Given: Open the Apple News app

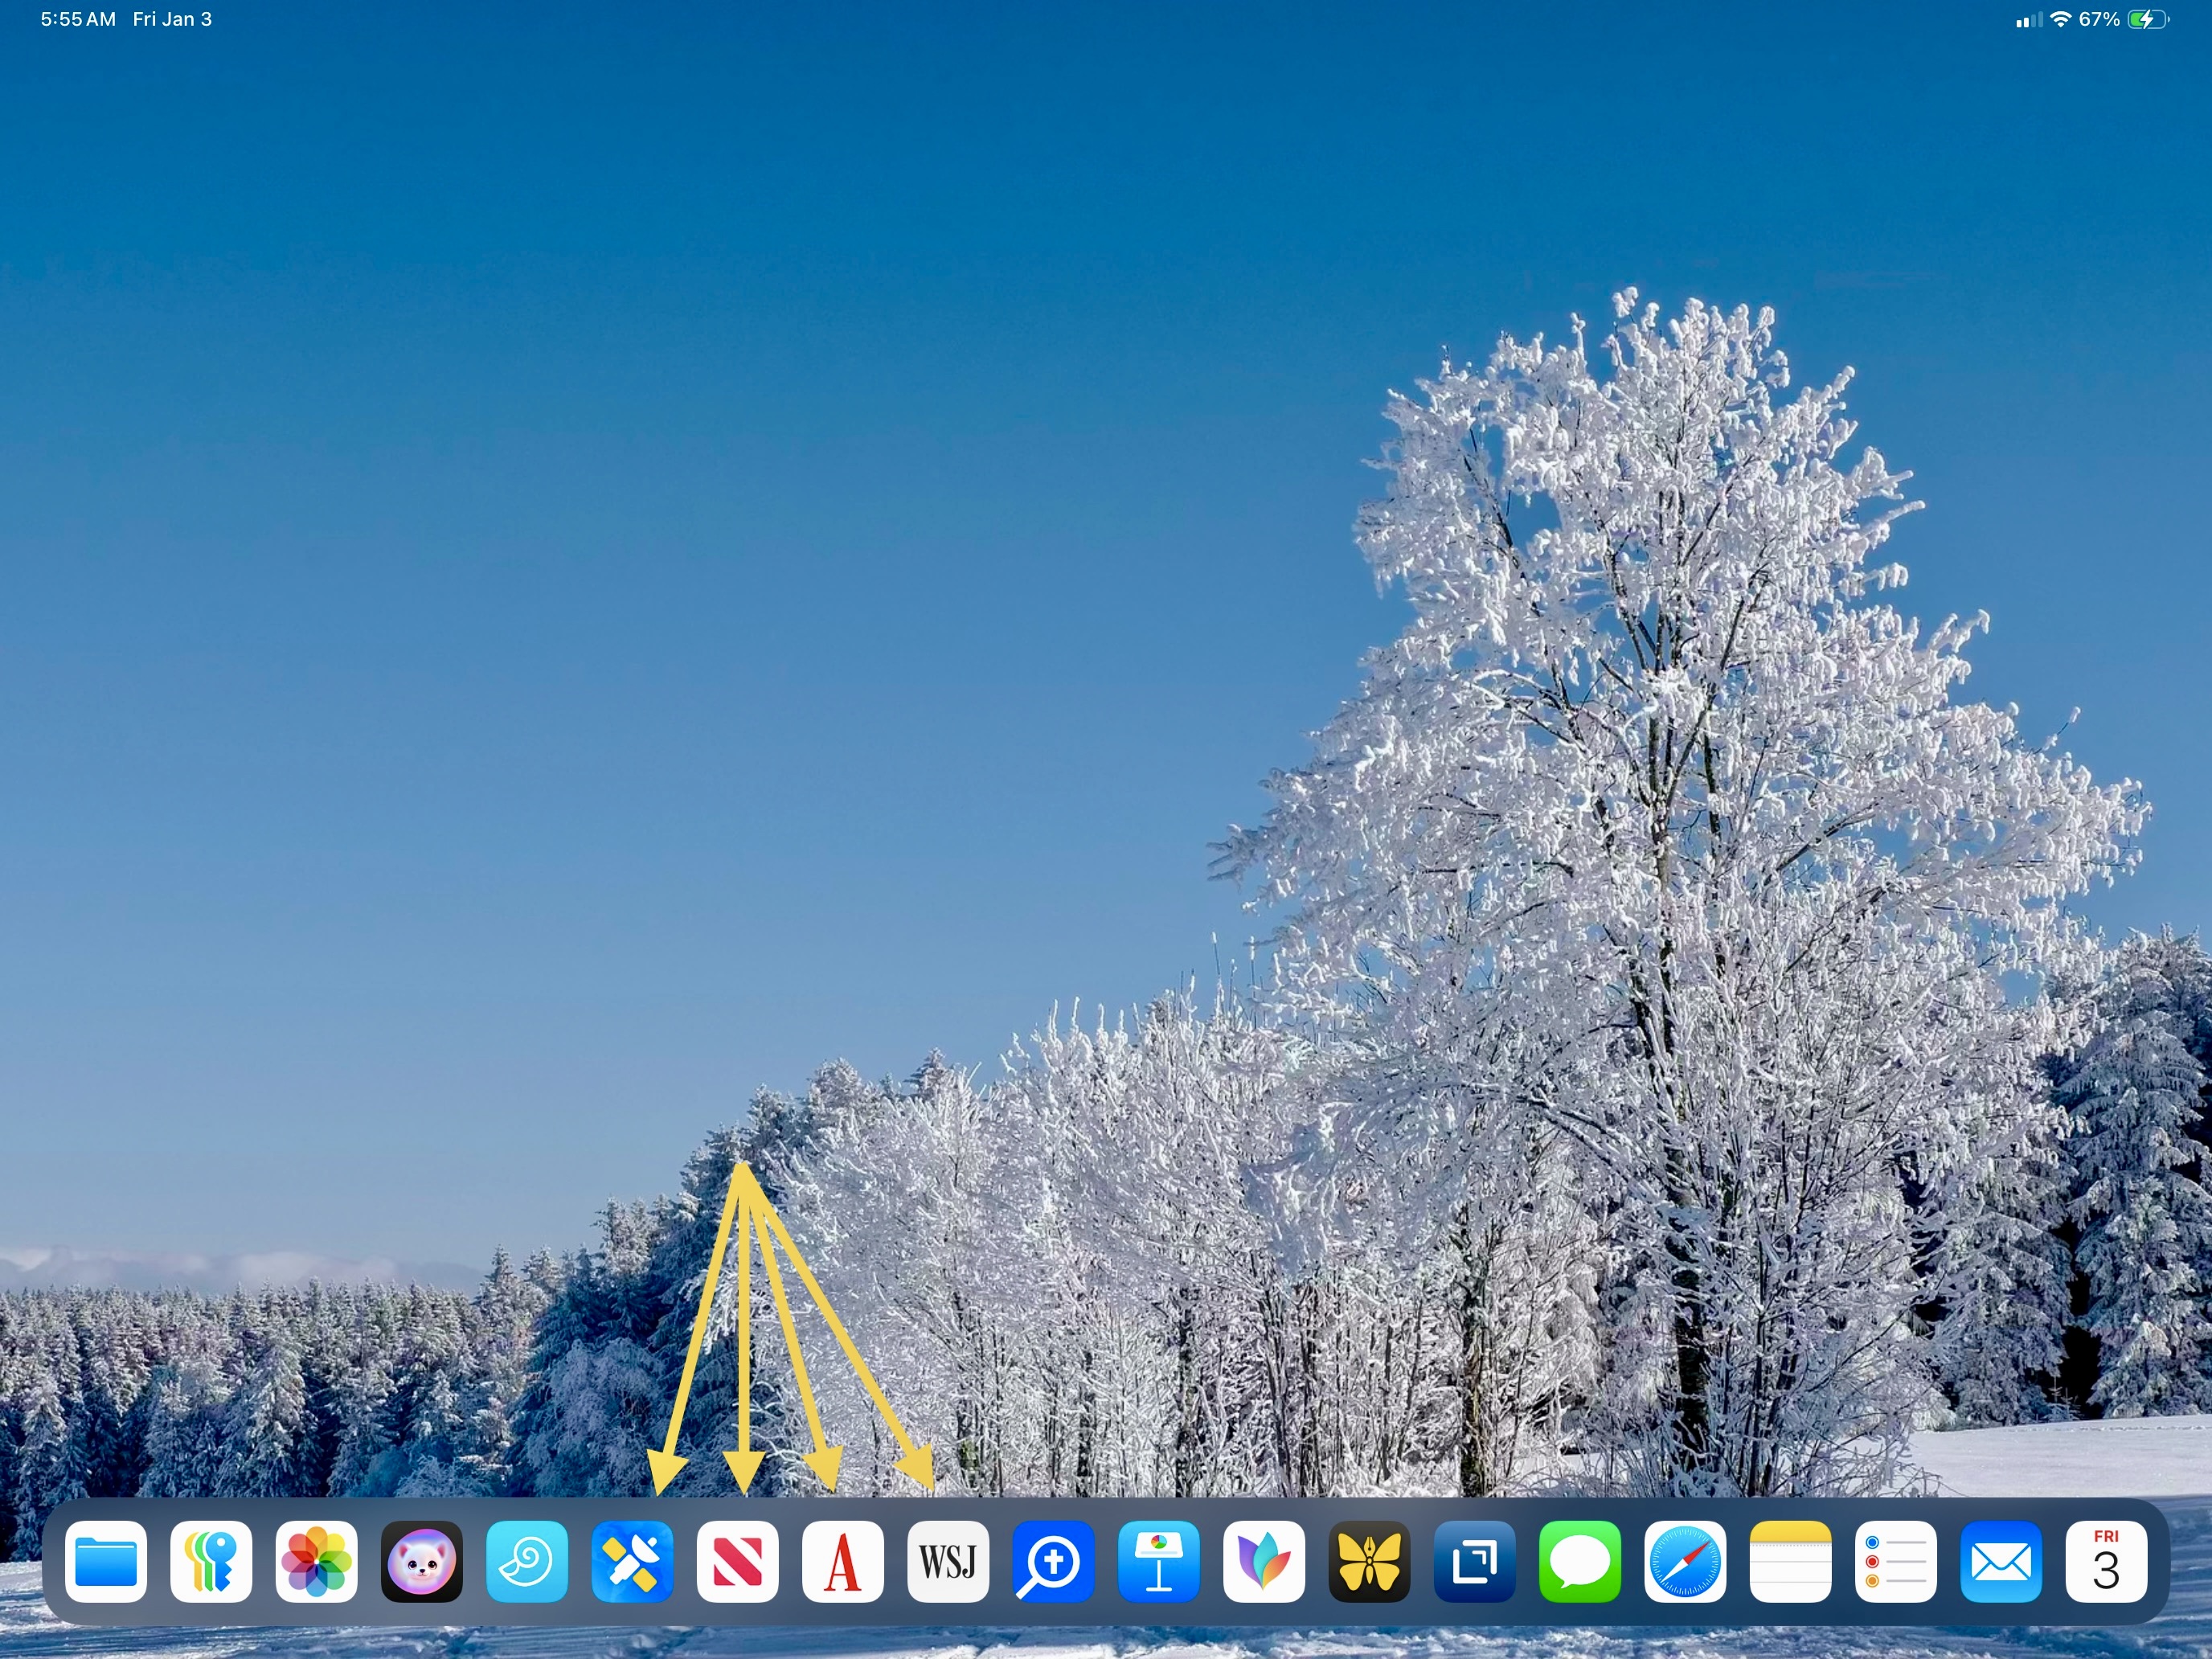Looking at the screenshot, I should pos(738,1562).
